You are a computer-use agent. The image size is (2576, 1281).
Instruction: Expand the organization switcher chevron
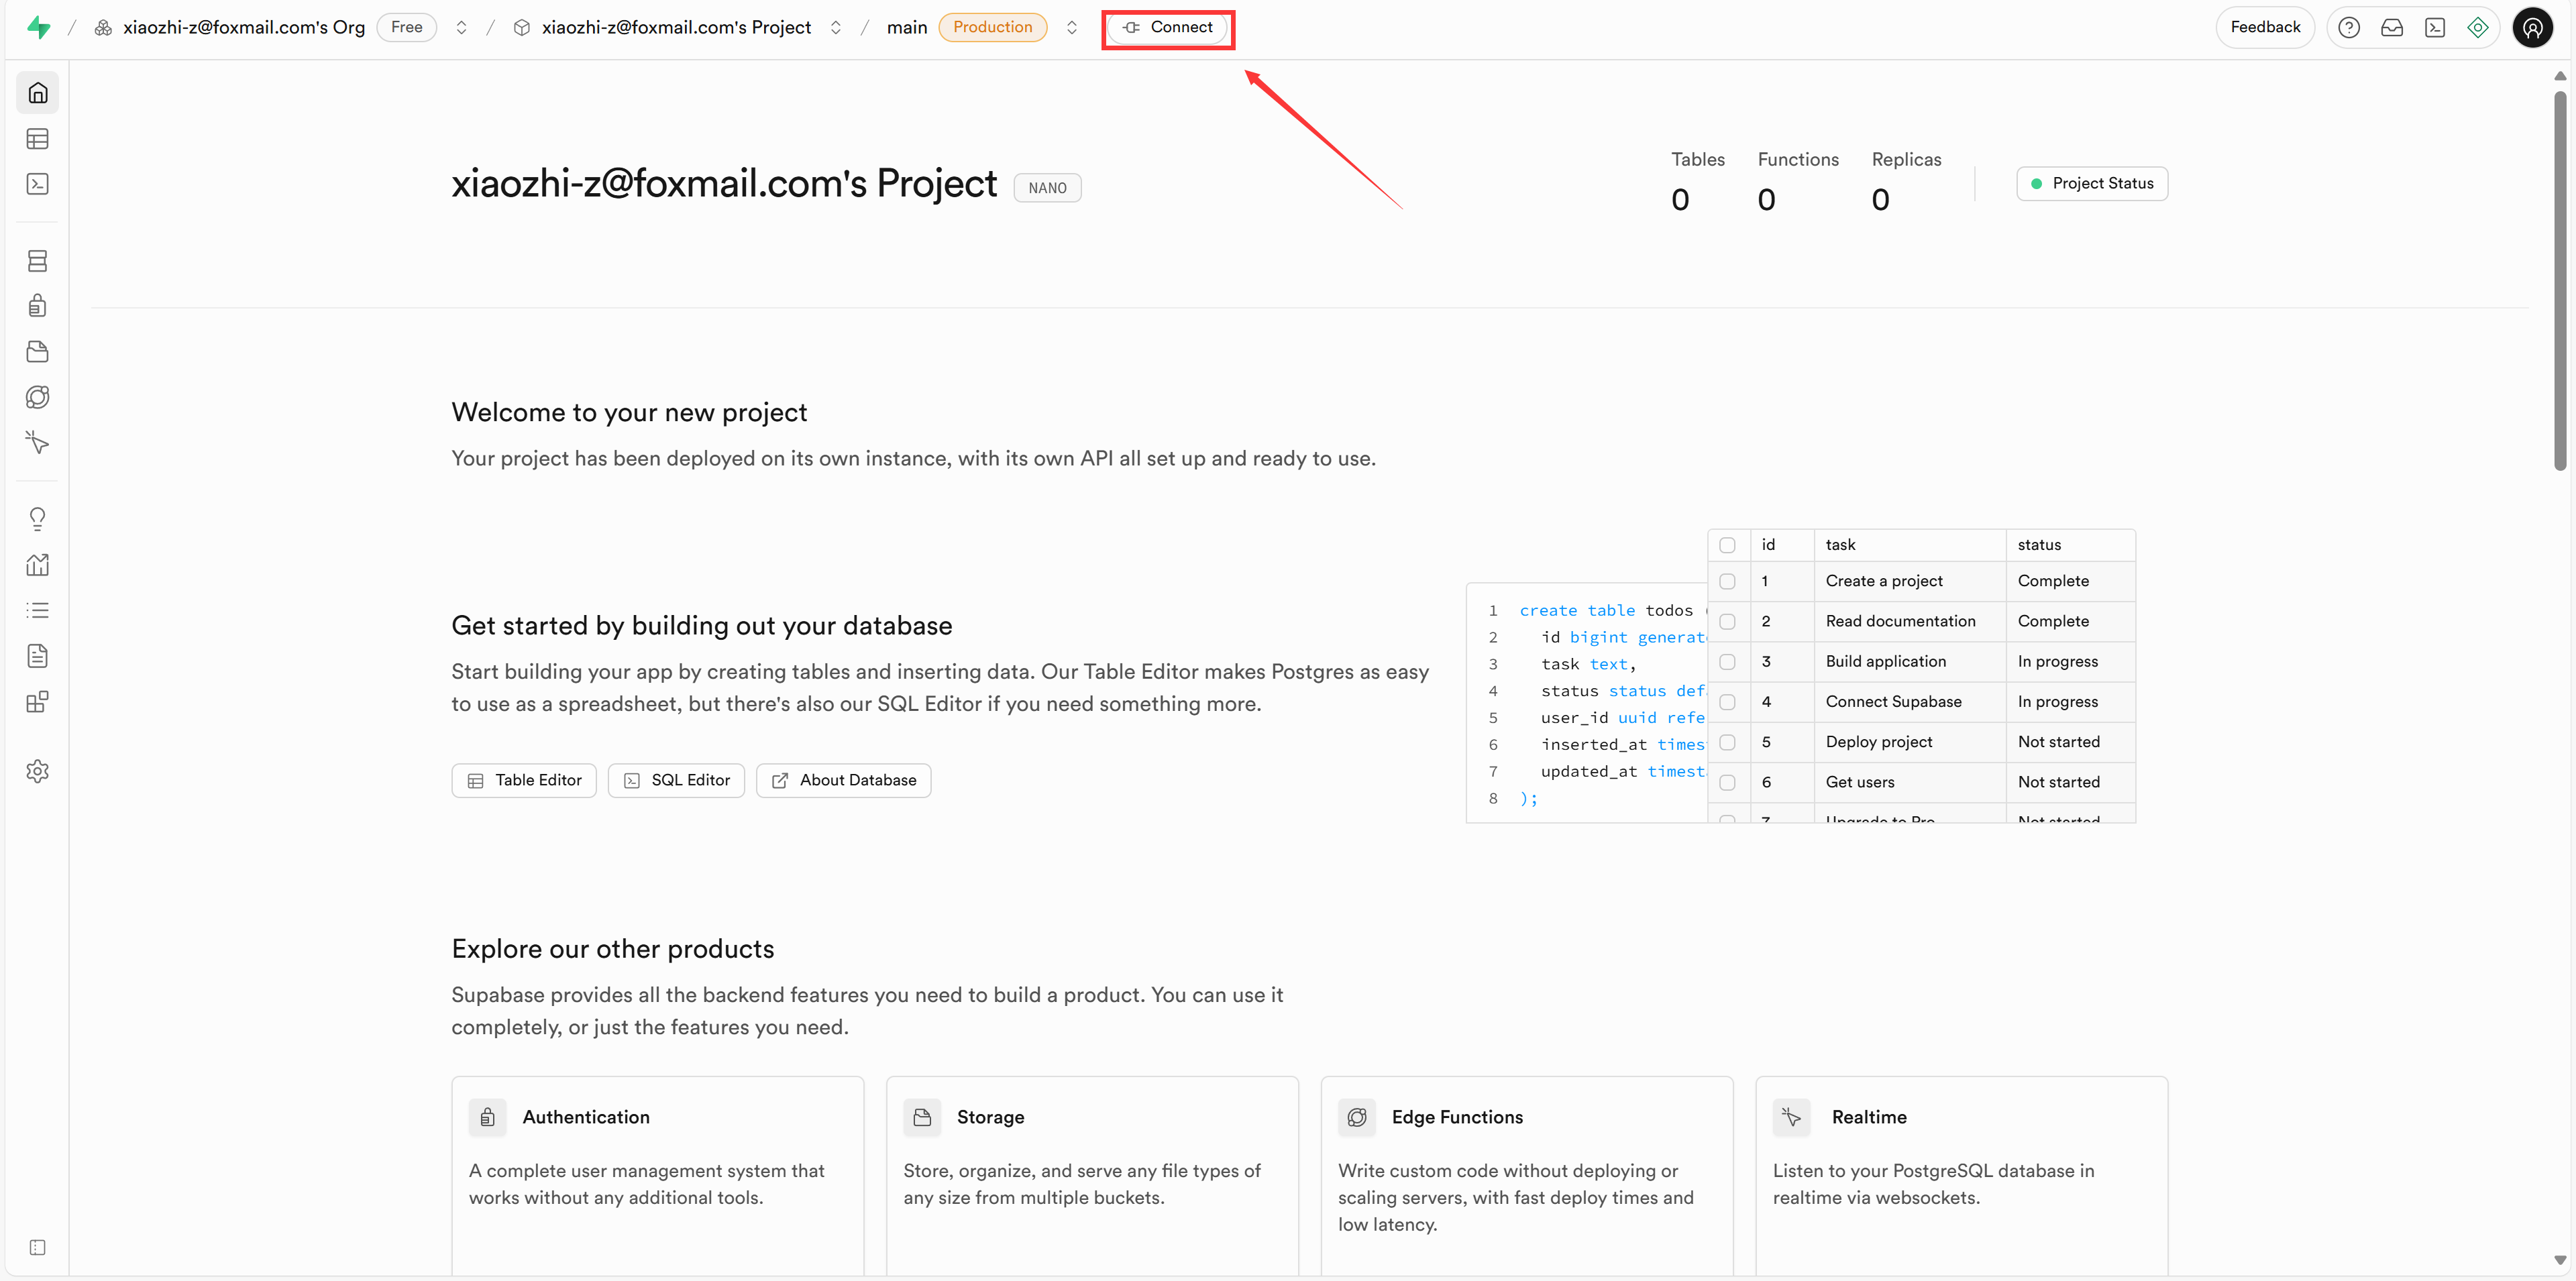[461, 27]
